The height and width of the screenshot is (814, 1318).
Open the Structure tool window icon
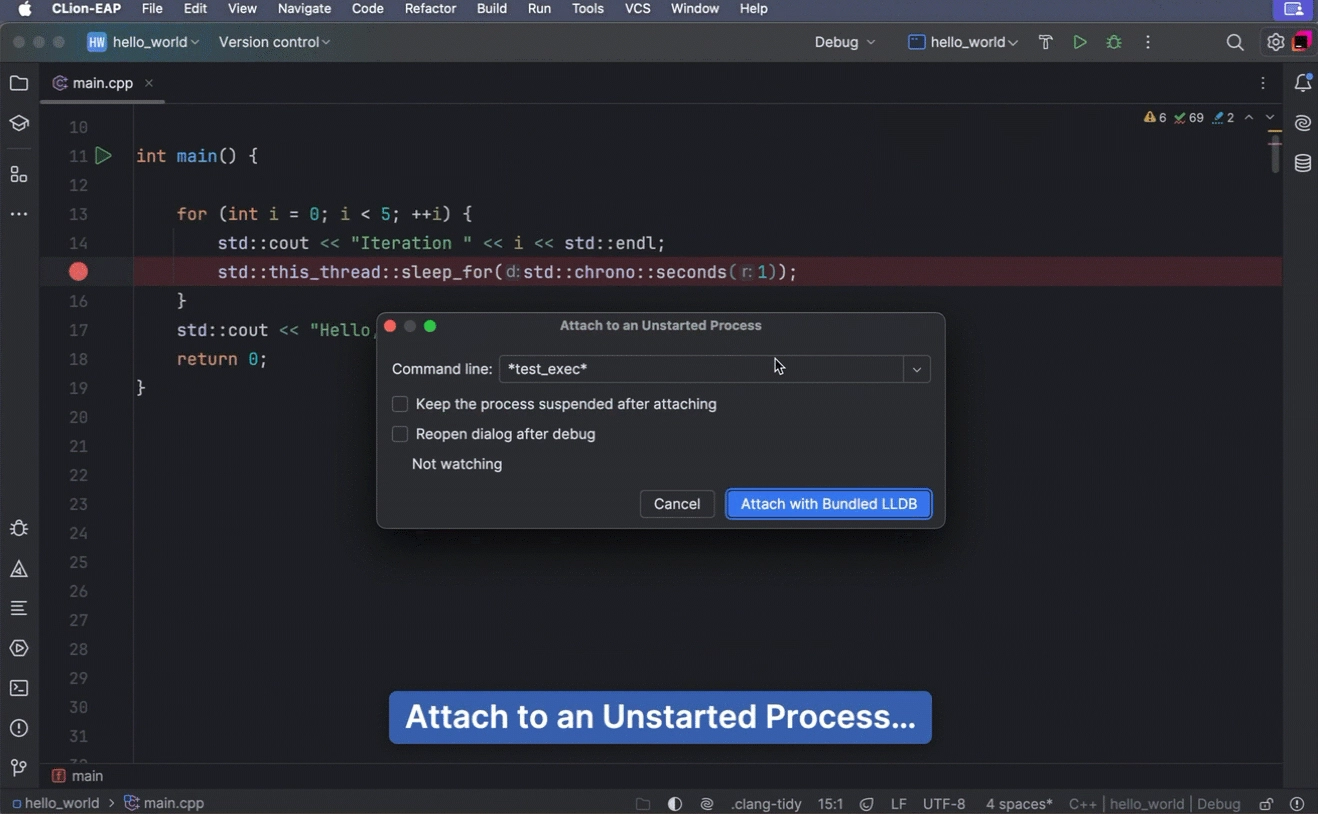[x=19, y=175]
